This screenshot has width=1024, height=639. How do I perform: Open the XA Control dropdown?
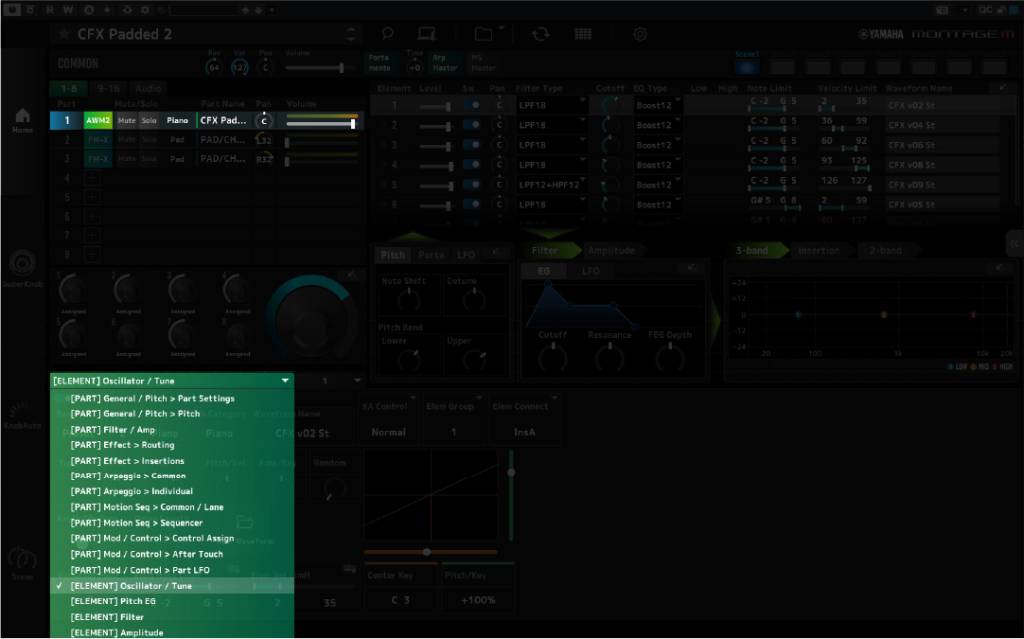[389, 432]
